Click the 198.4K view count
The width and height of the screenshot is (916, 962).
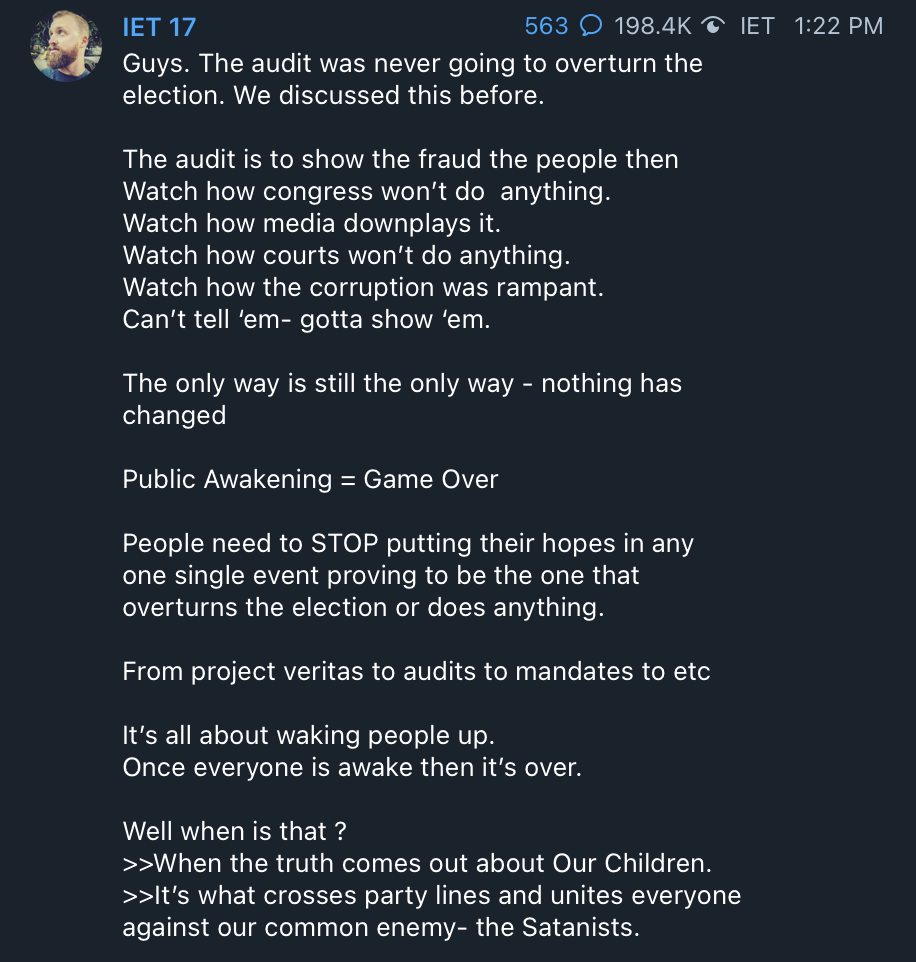653,26
